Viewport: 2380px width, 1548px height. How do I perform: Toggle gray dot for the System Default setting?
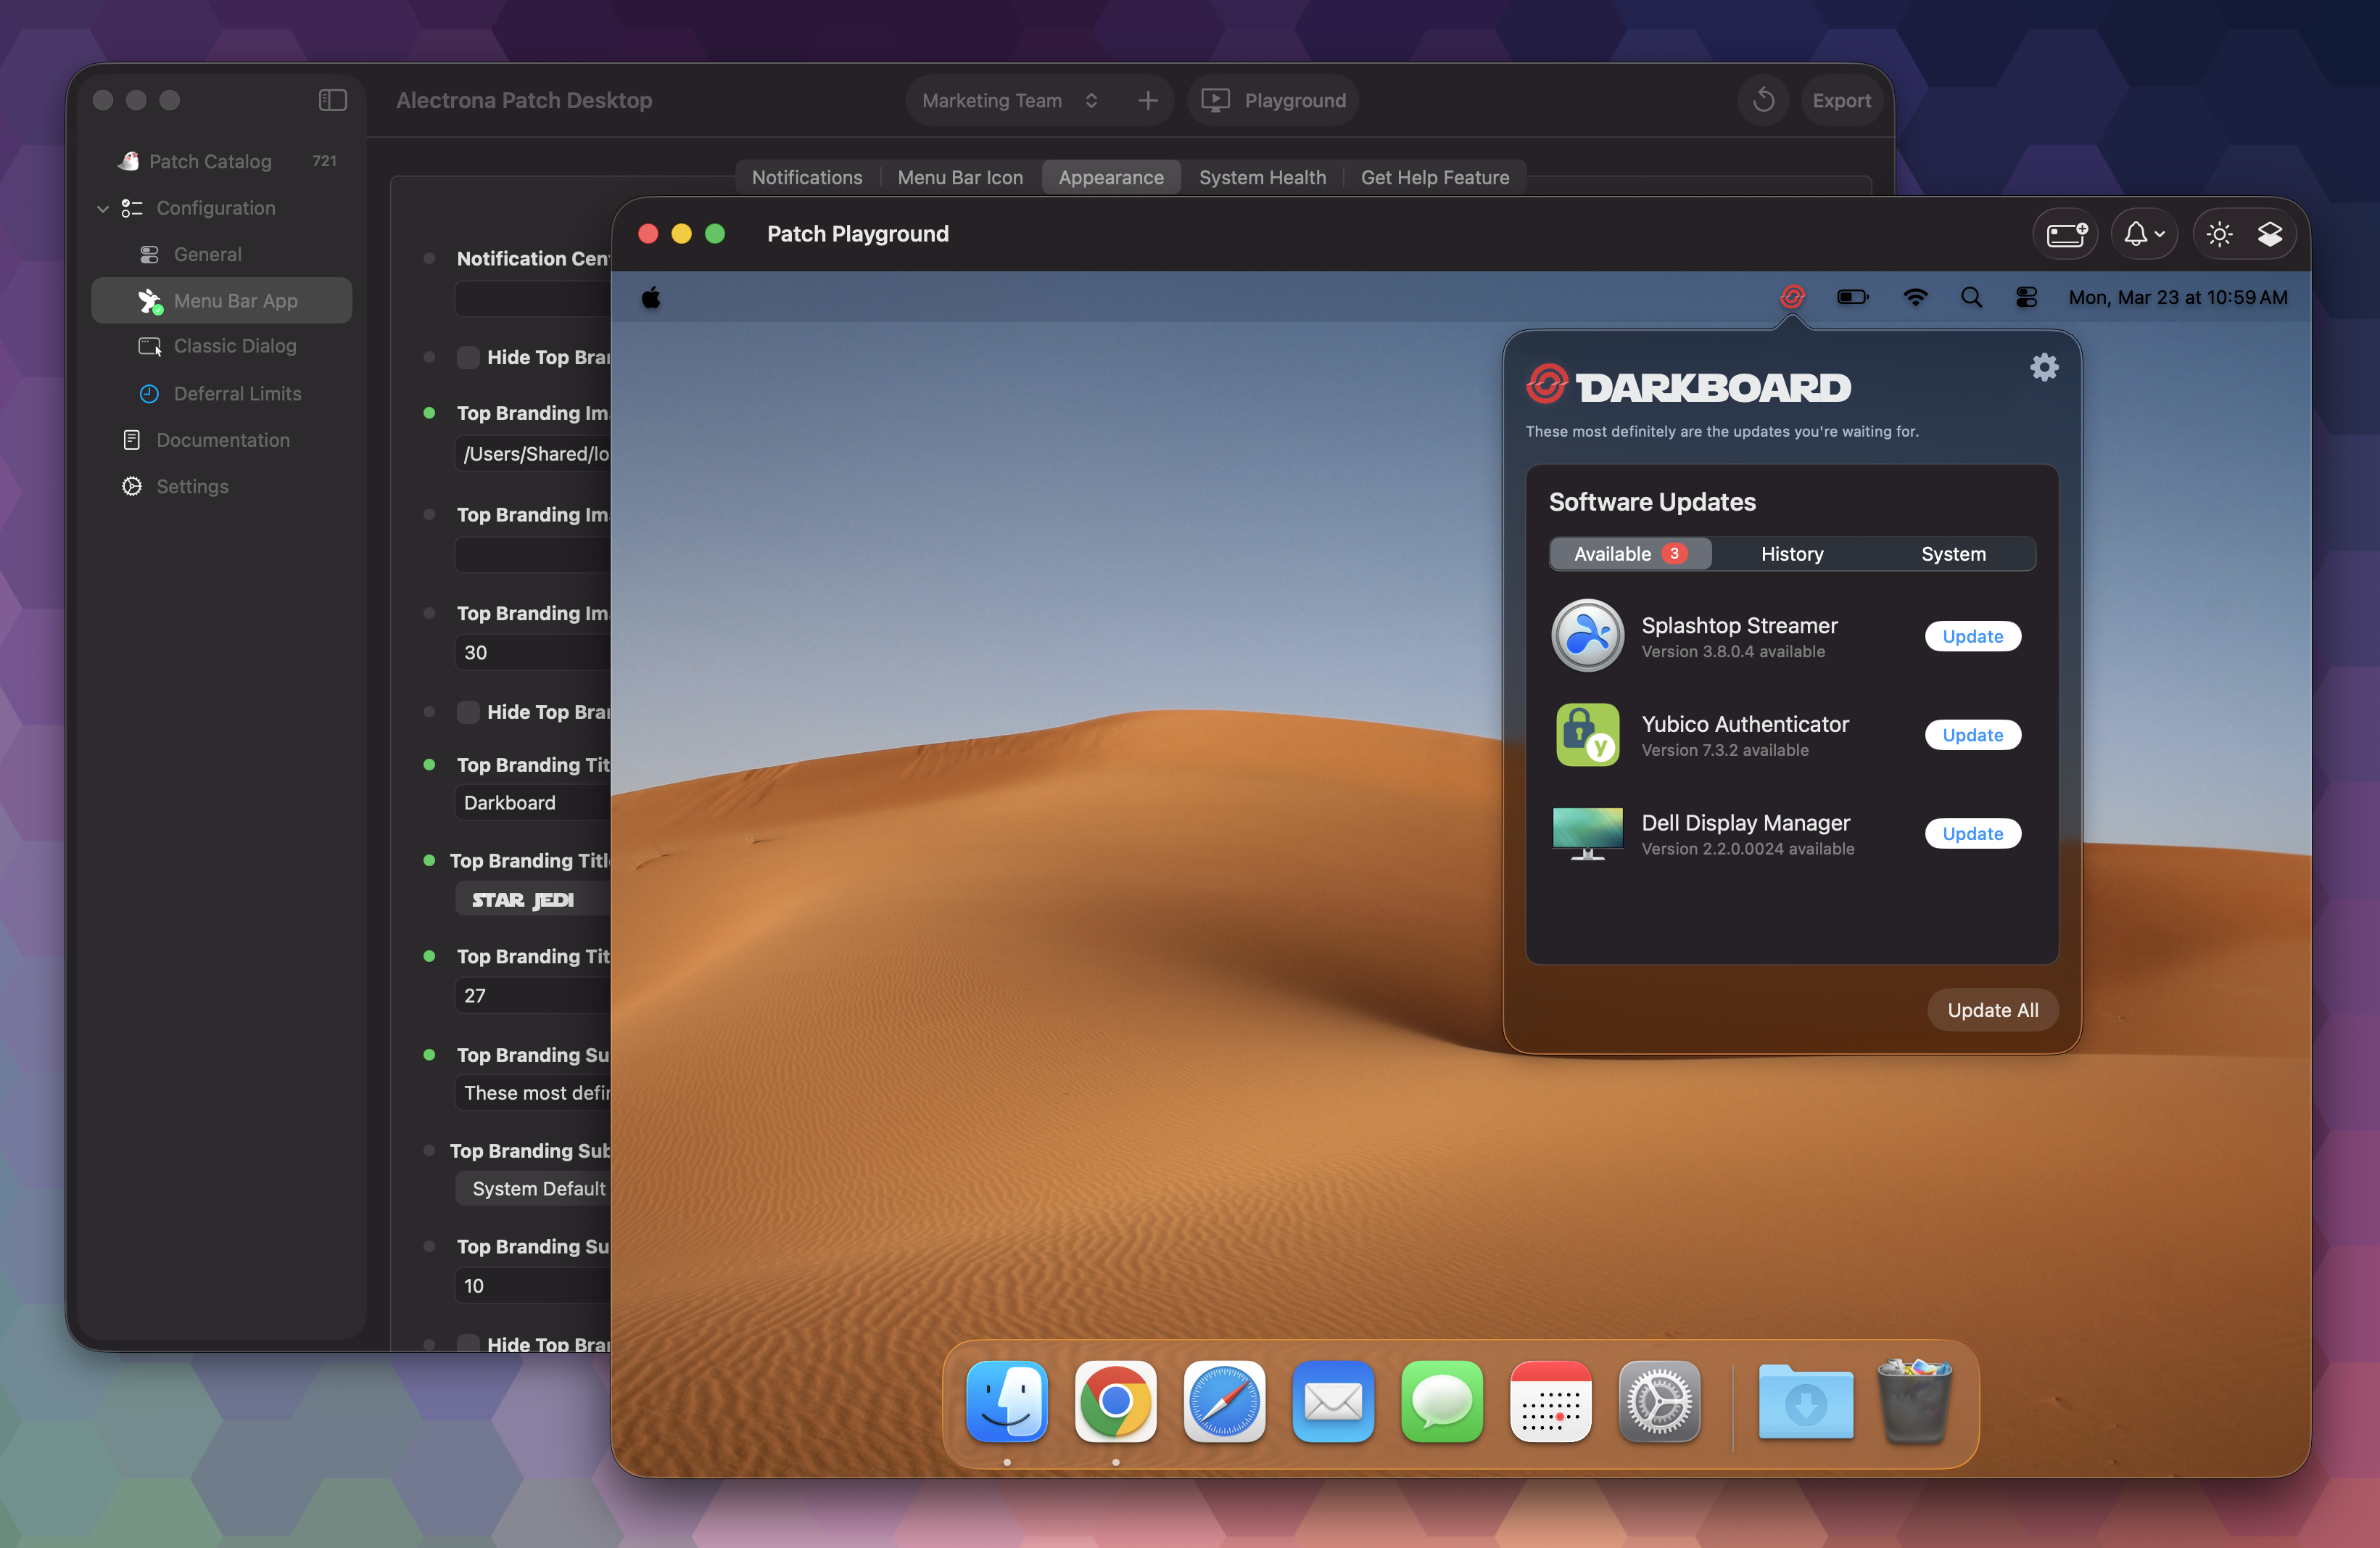pos(429,1151)
